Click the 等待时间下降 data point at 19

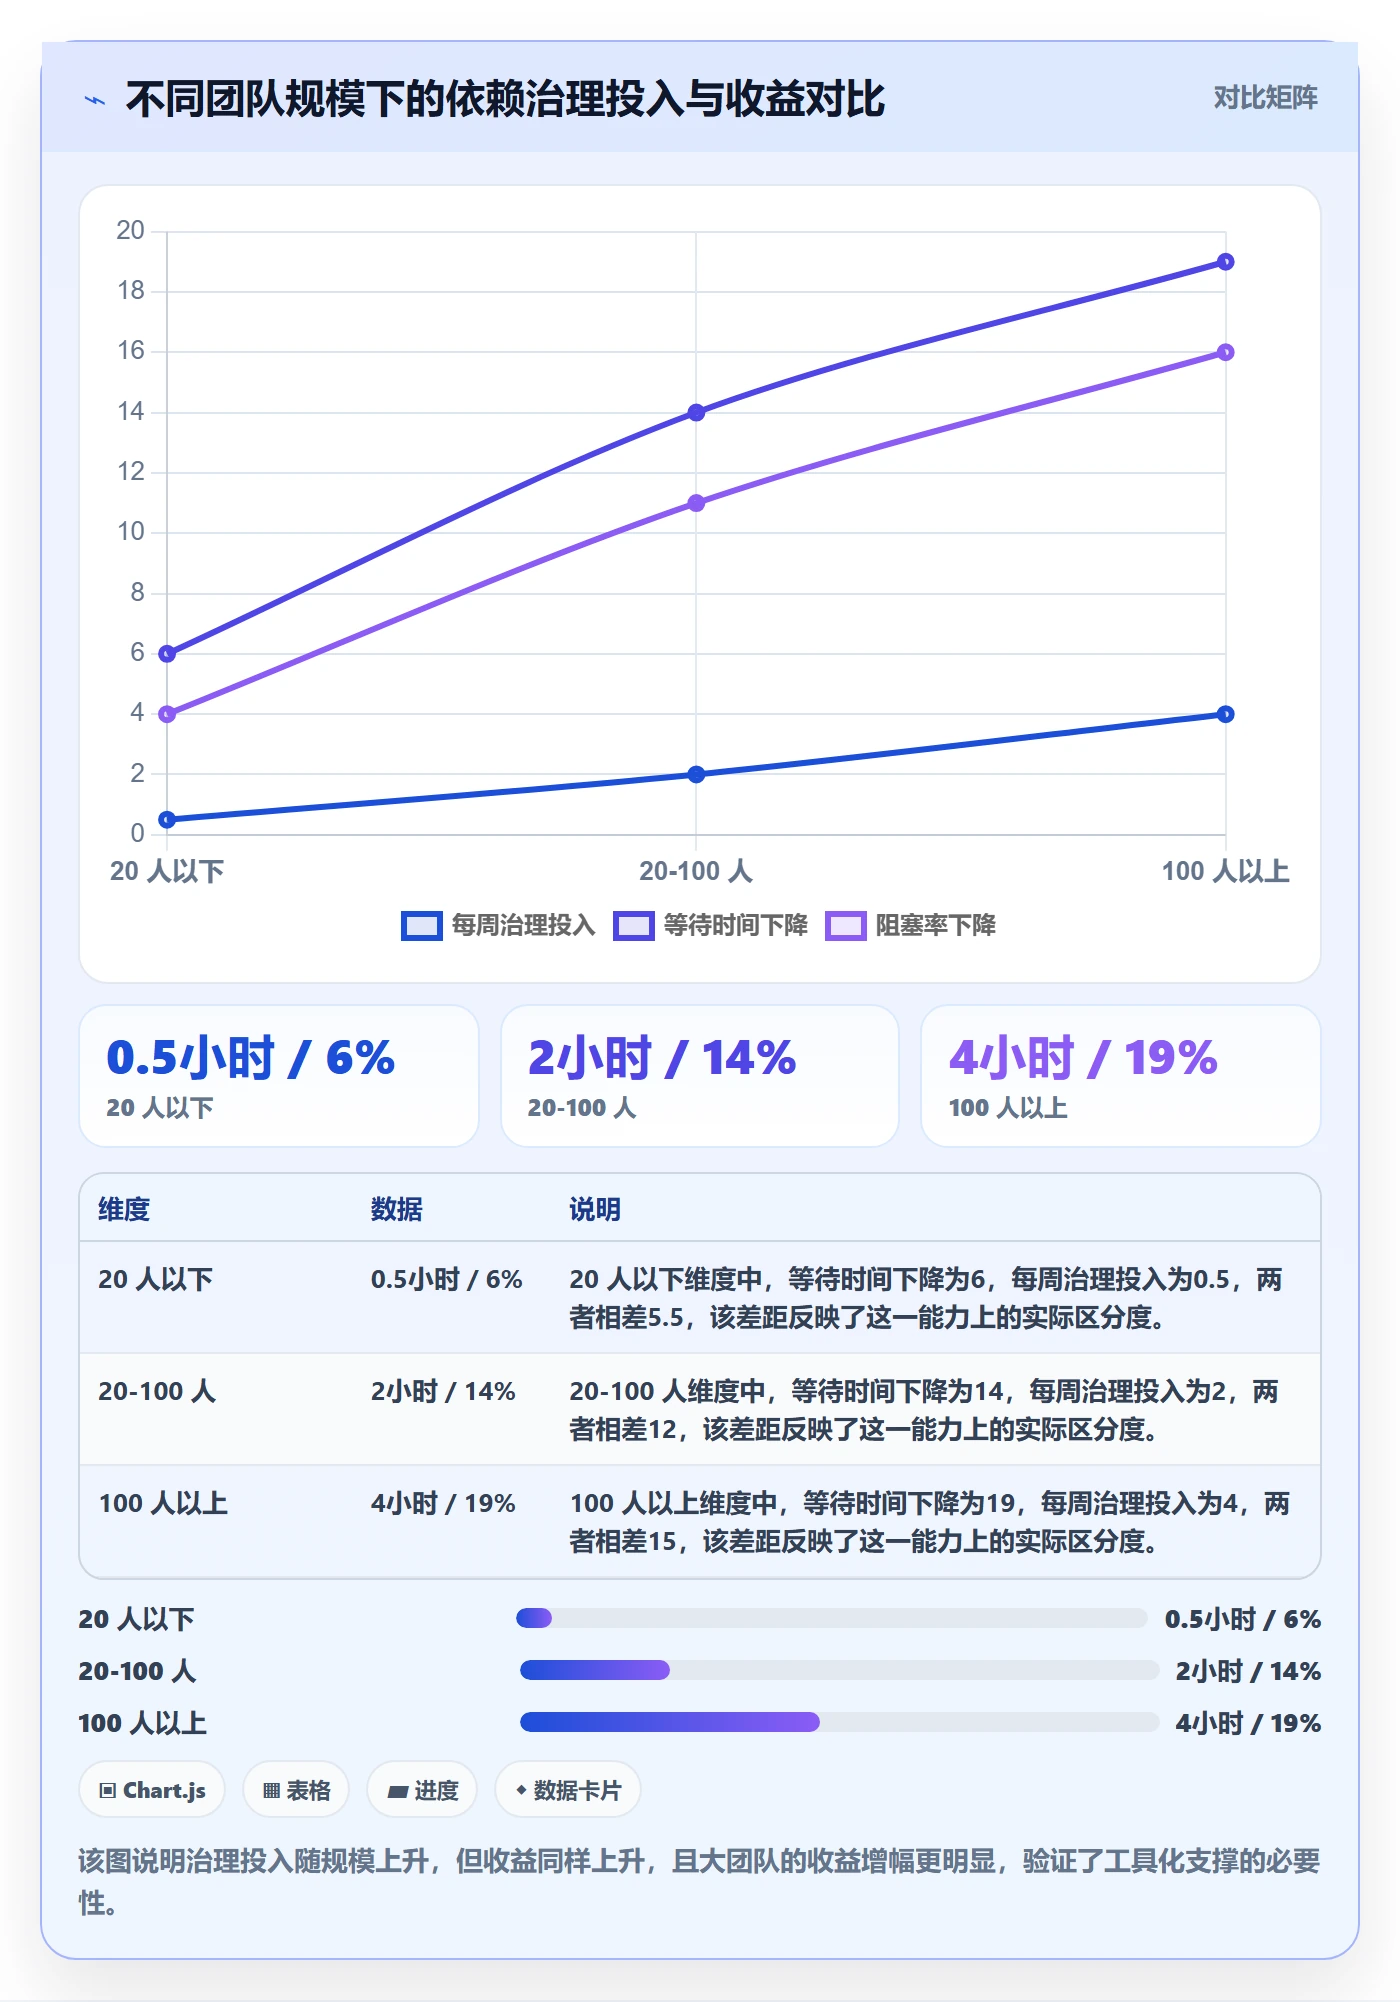click(1225, 262)
